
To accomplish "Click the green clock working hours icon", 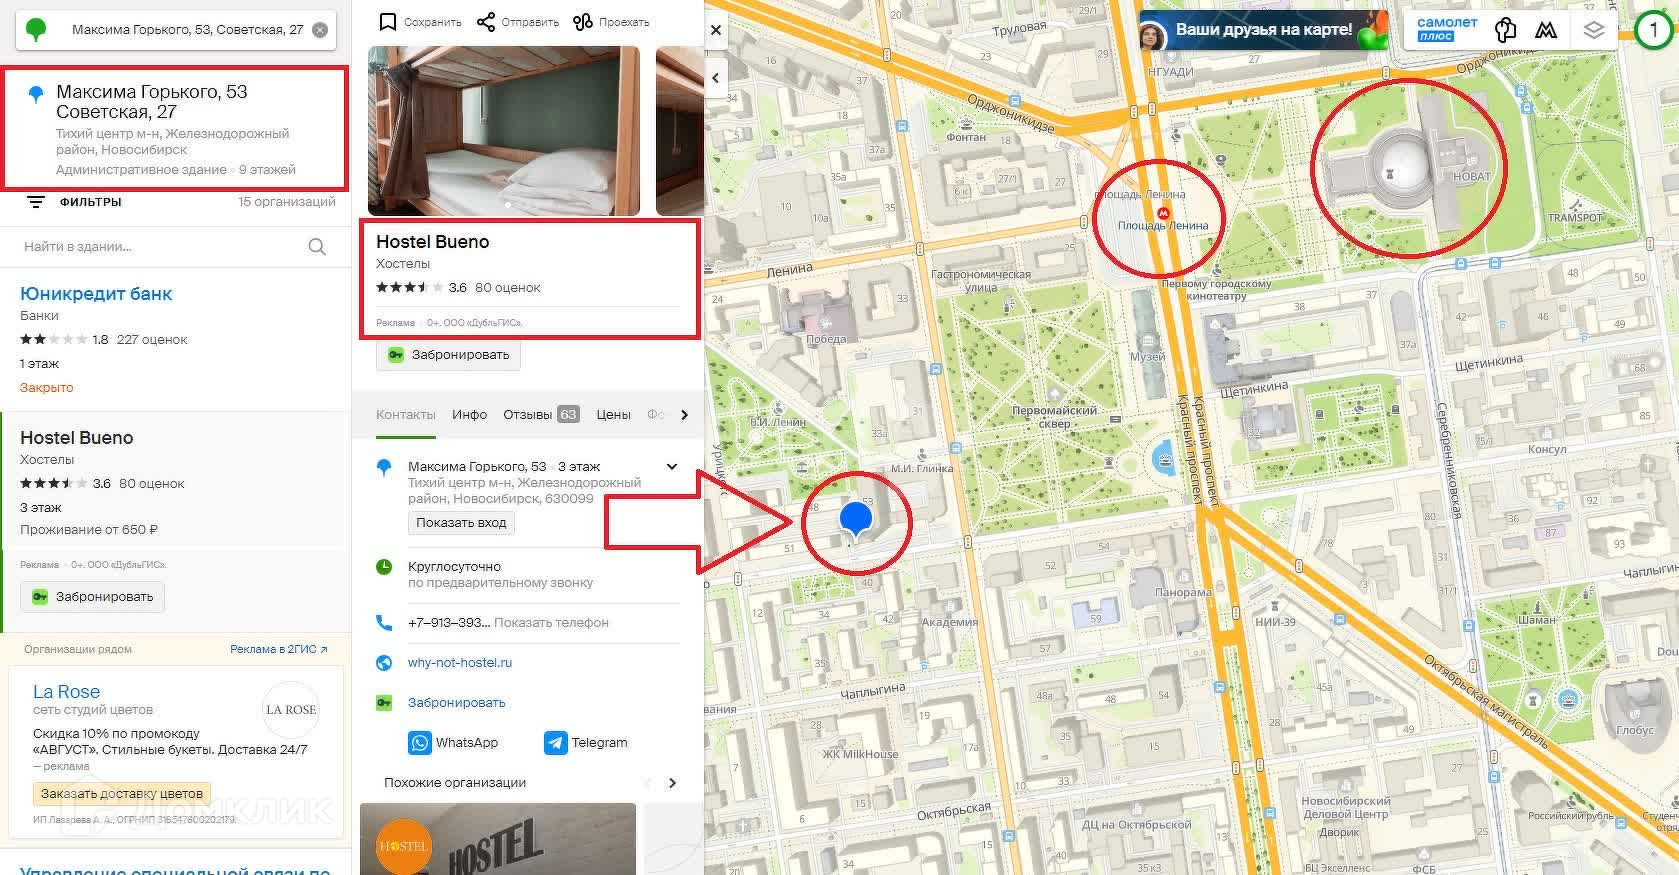I will click(x=384, y=567).
